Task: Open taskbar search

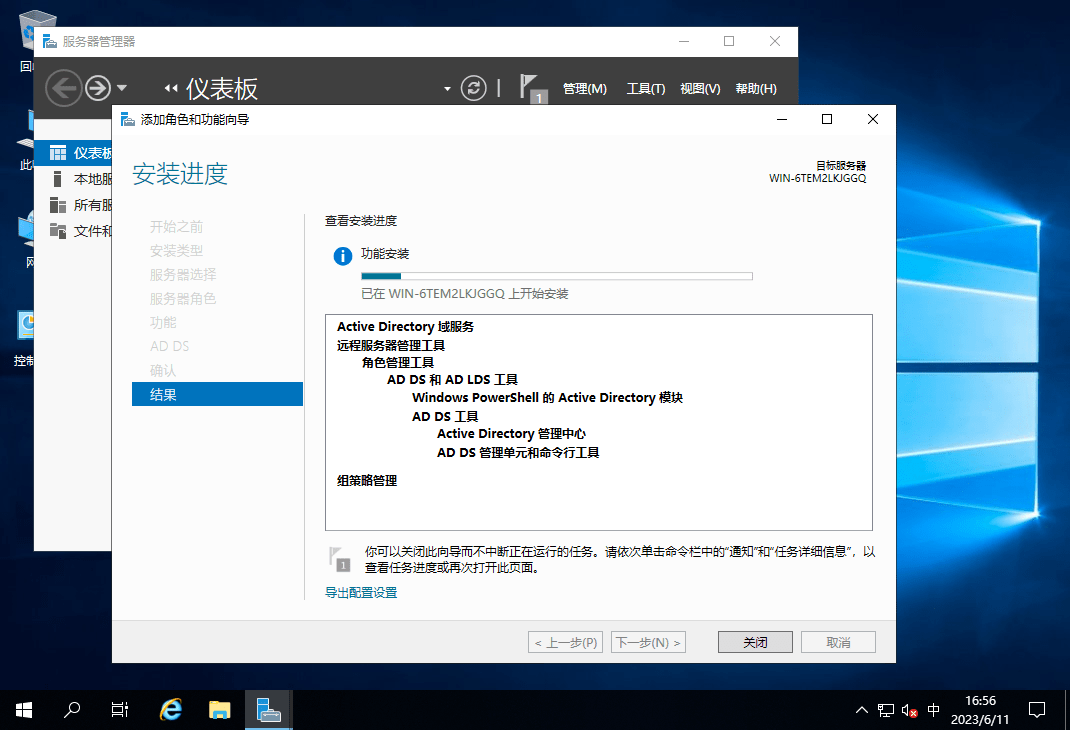Action: pyautogui.click(x=72, y=710)
